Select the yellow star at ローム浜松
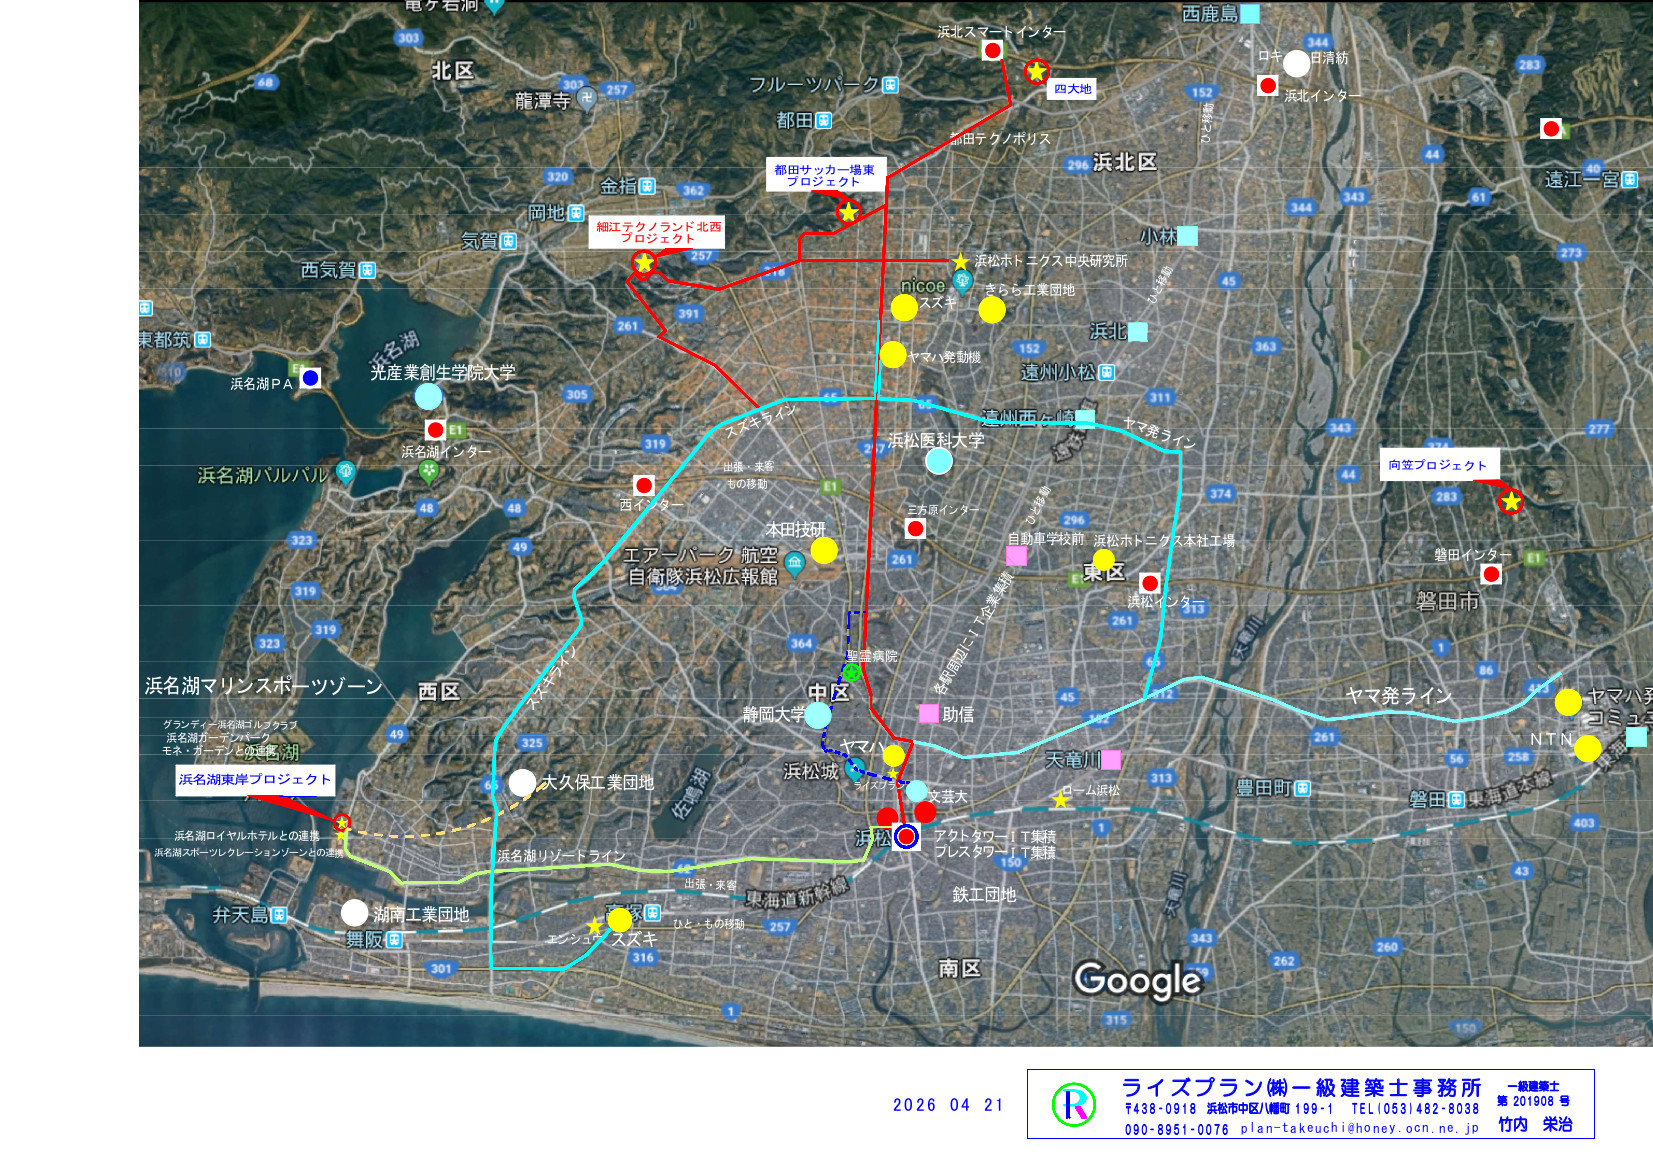1653x1169 pixels. (x=1061, y=800)
